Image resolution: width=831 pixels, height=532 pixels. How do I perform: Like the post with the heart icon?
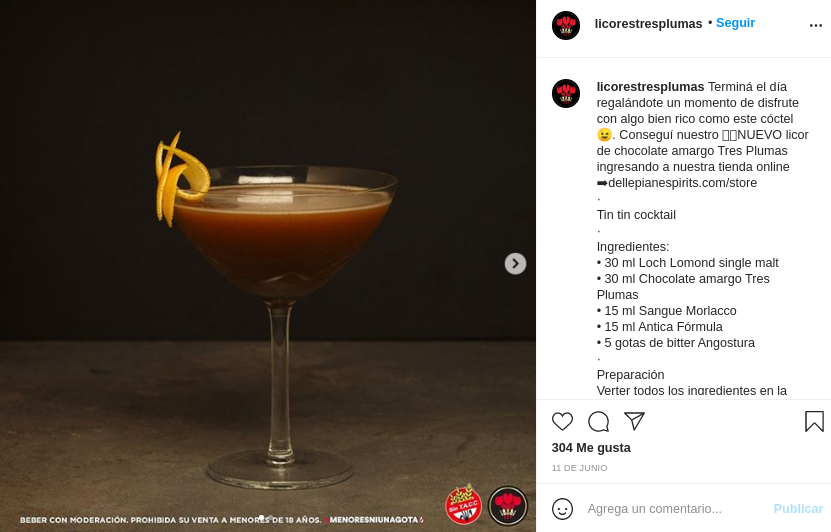click(562, 422)
